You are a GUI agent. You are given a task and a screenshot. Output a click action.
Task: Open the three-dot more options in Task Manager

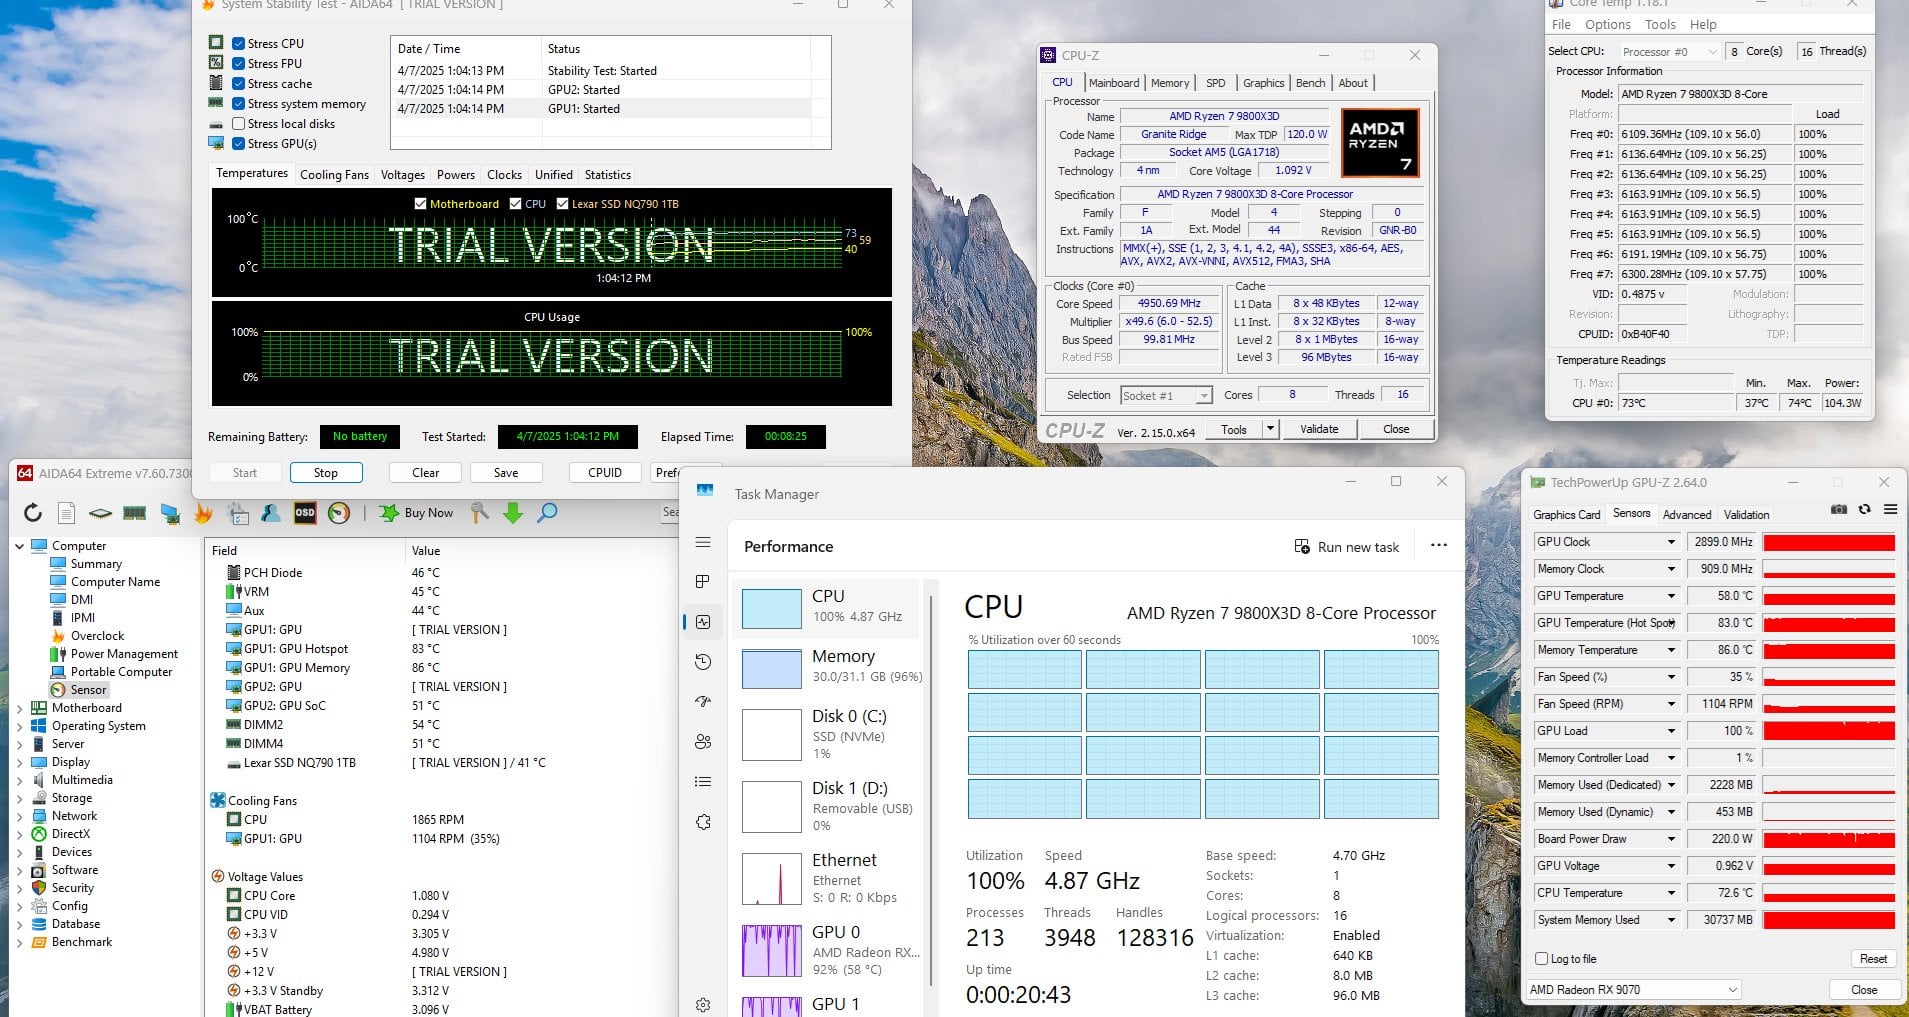click(x=1439, y=546)
